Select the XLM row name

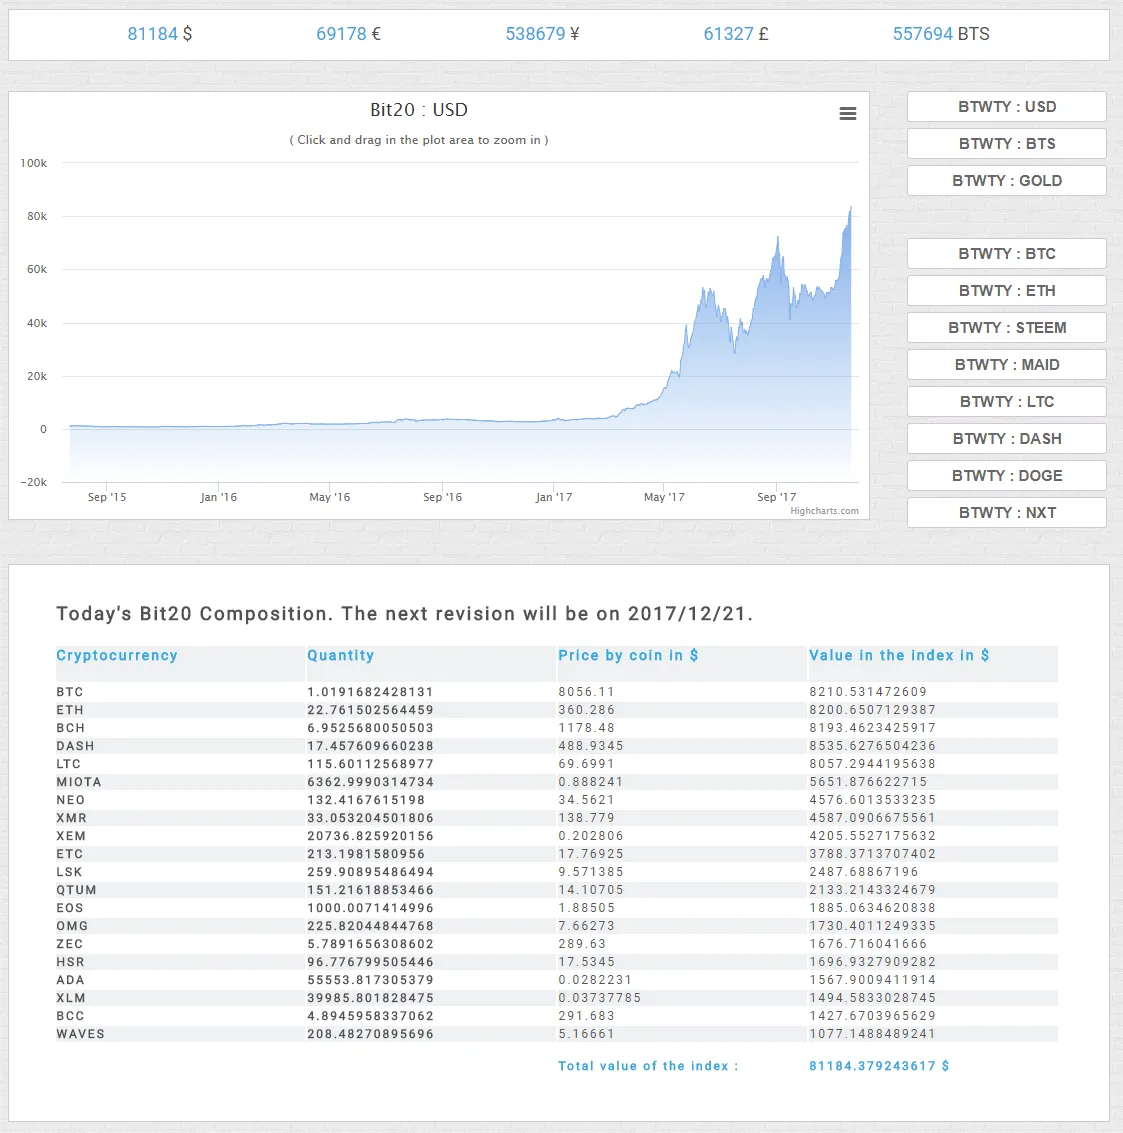point(71,998)
